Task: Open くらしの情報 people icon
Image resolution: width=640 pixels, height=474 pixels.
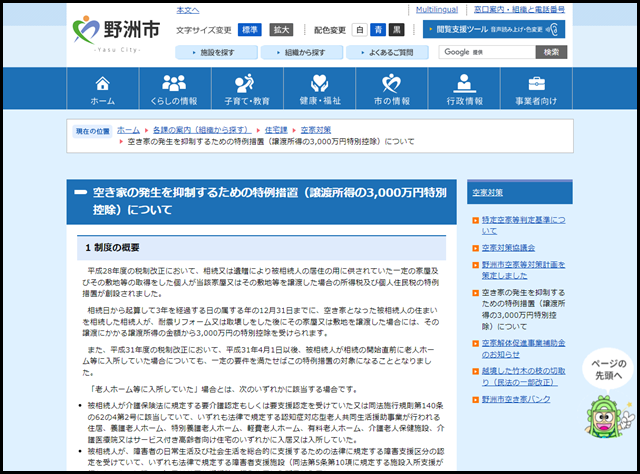Action: 174,84
